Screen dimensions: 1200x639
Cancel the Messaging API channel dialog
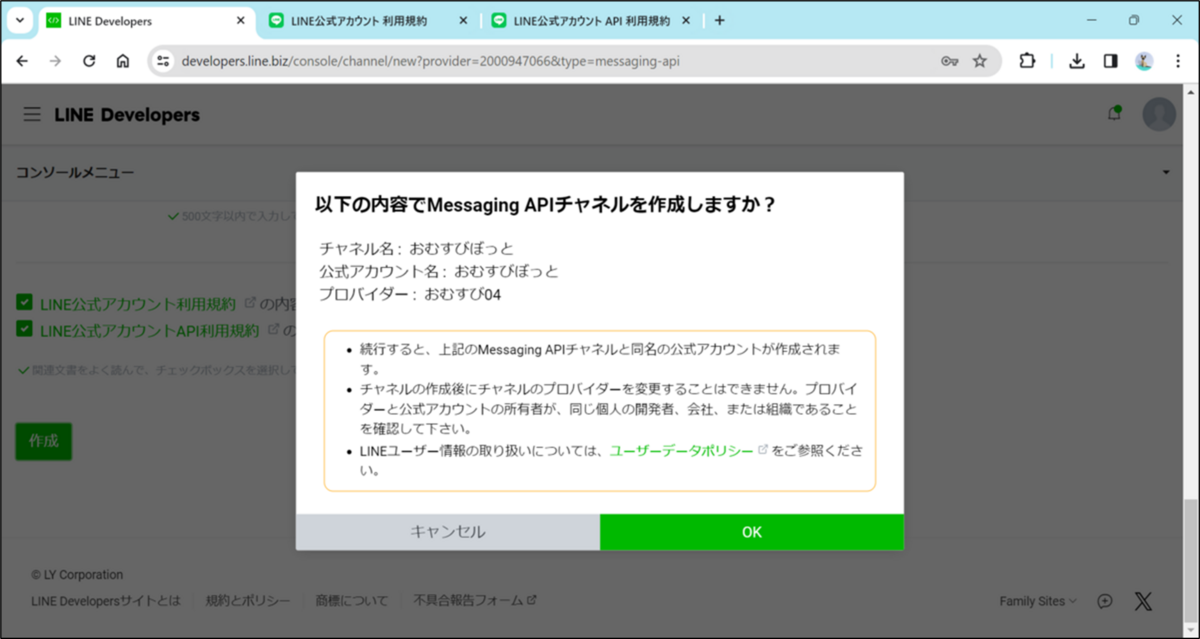point(448,532)
